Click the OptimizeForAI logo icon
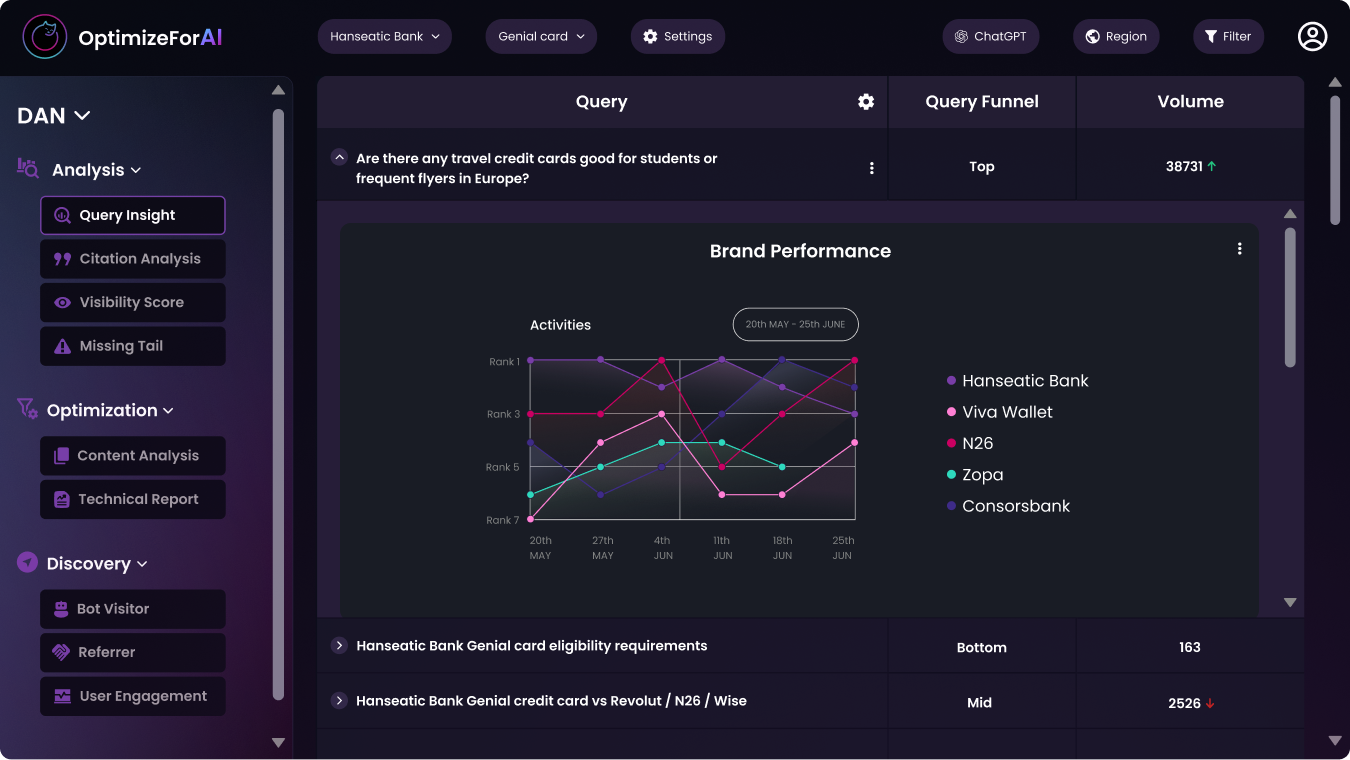 (45, 38)
